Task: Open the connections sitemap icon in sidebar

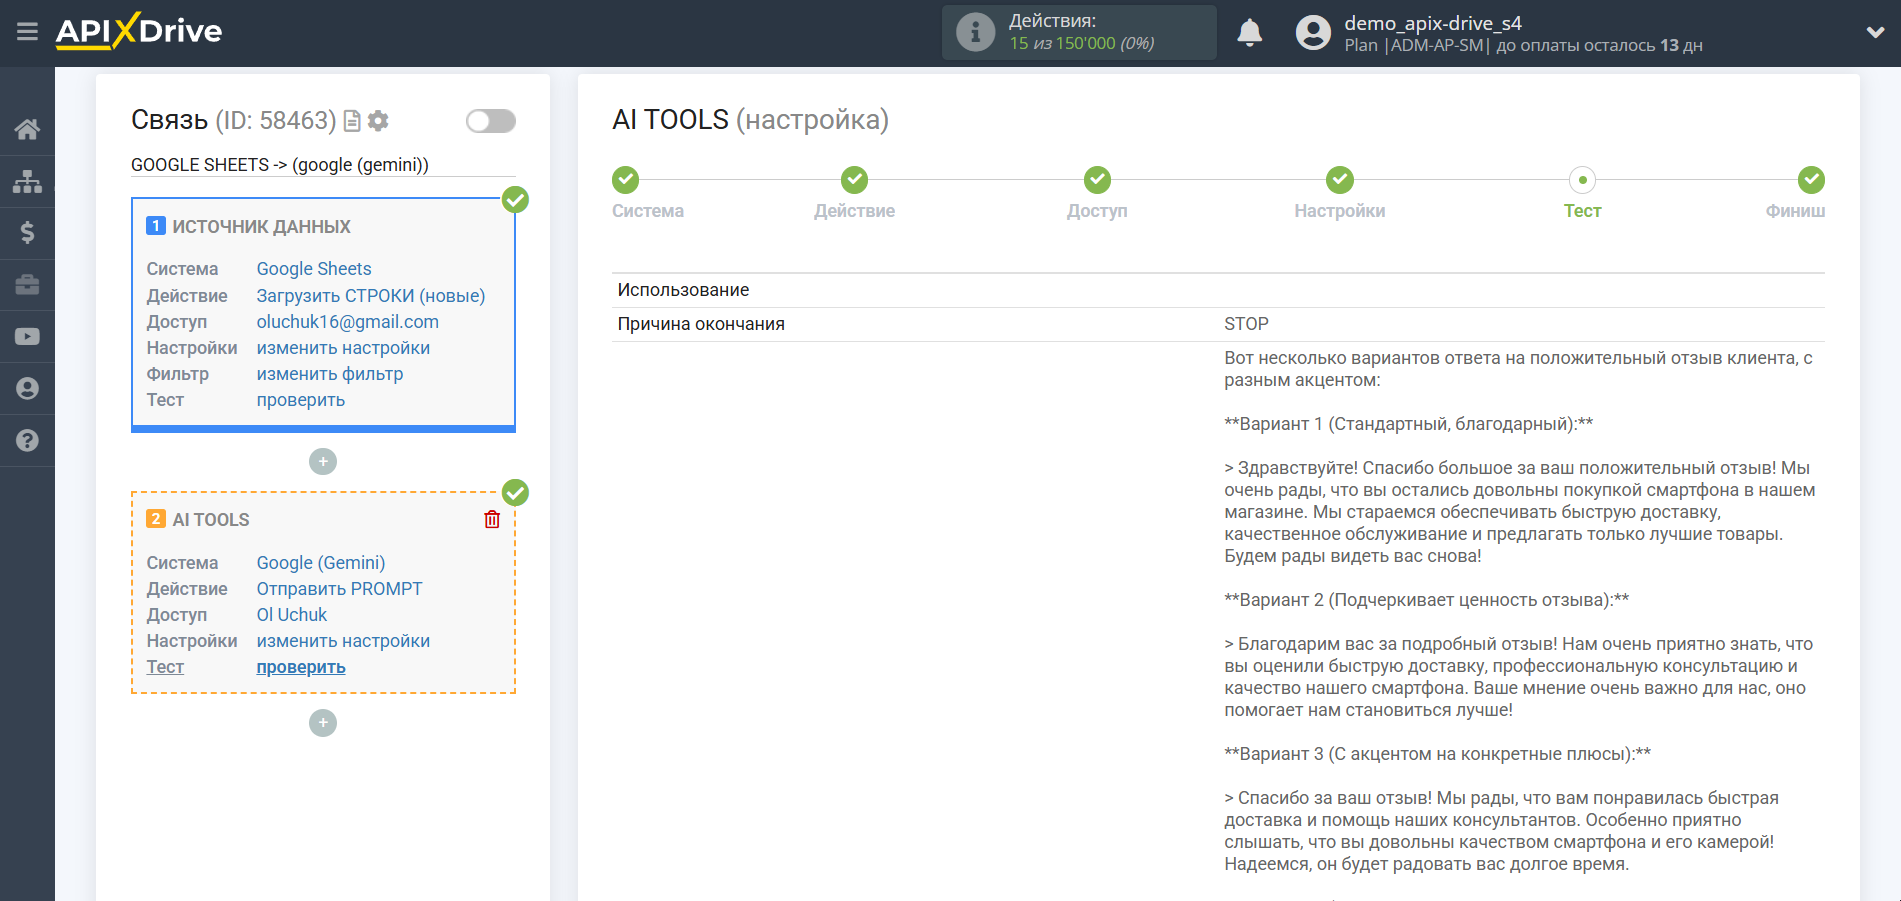Action: click(27, 181)
